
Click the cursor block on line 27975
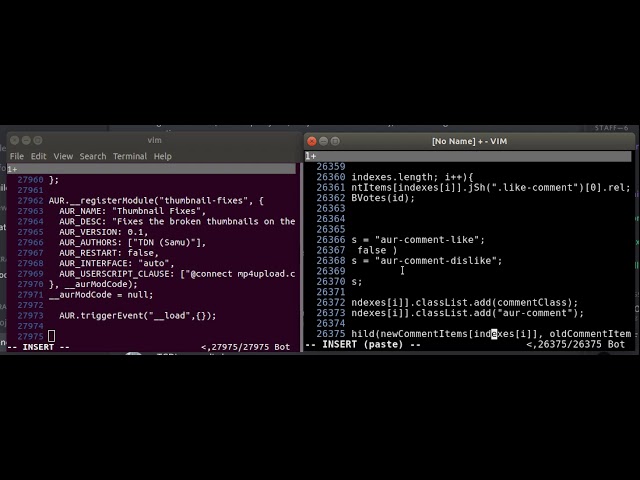coord(51,336)
